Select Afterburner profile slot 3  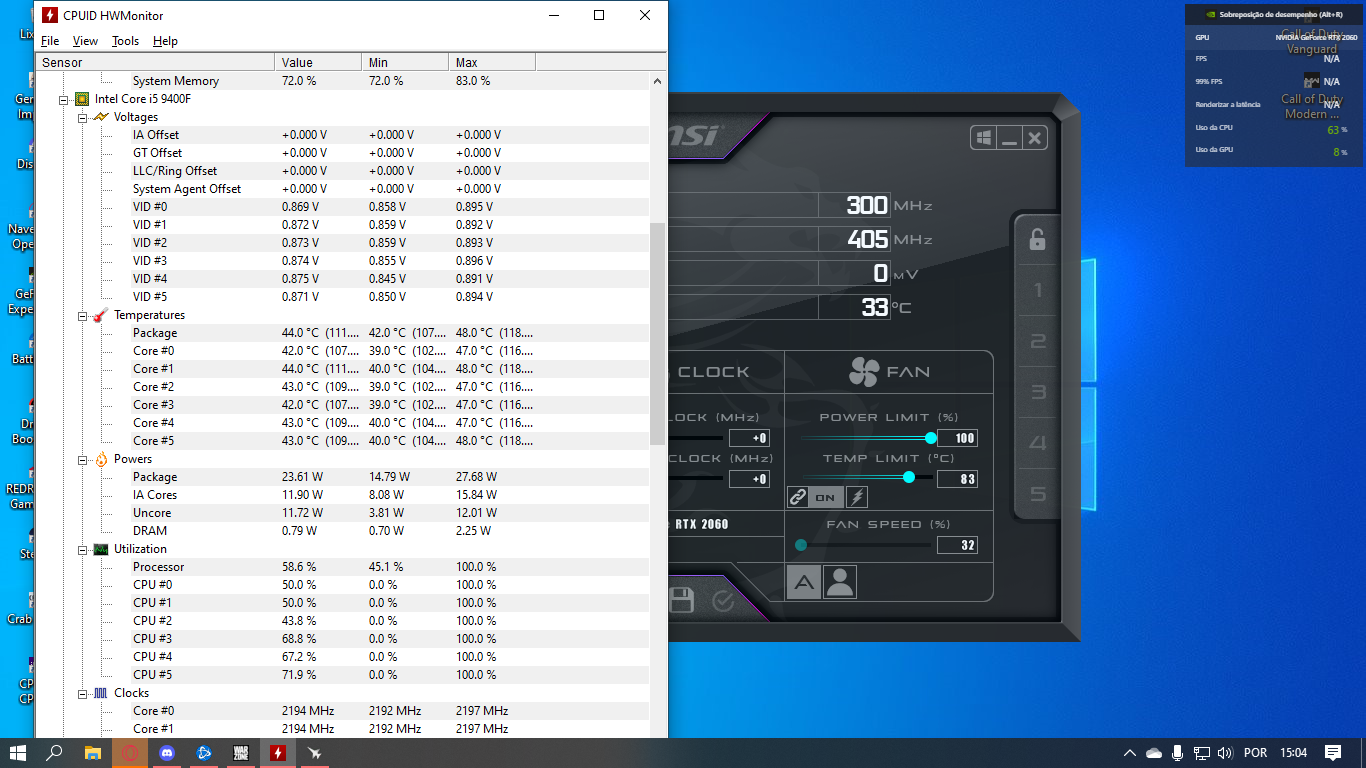pos(1038,393)
